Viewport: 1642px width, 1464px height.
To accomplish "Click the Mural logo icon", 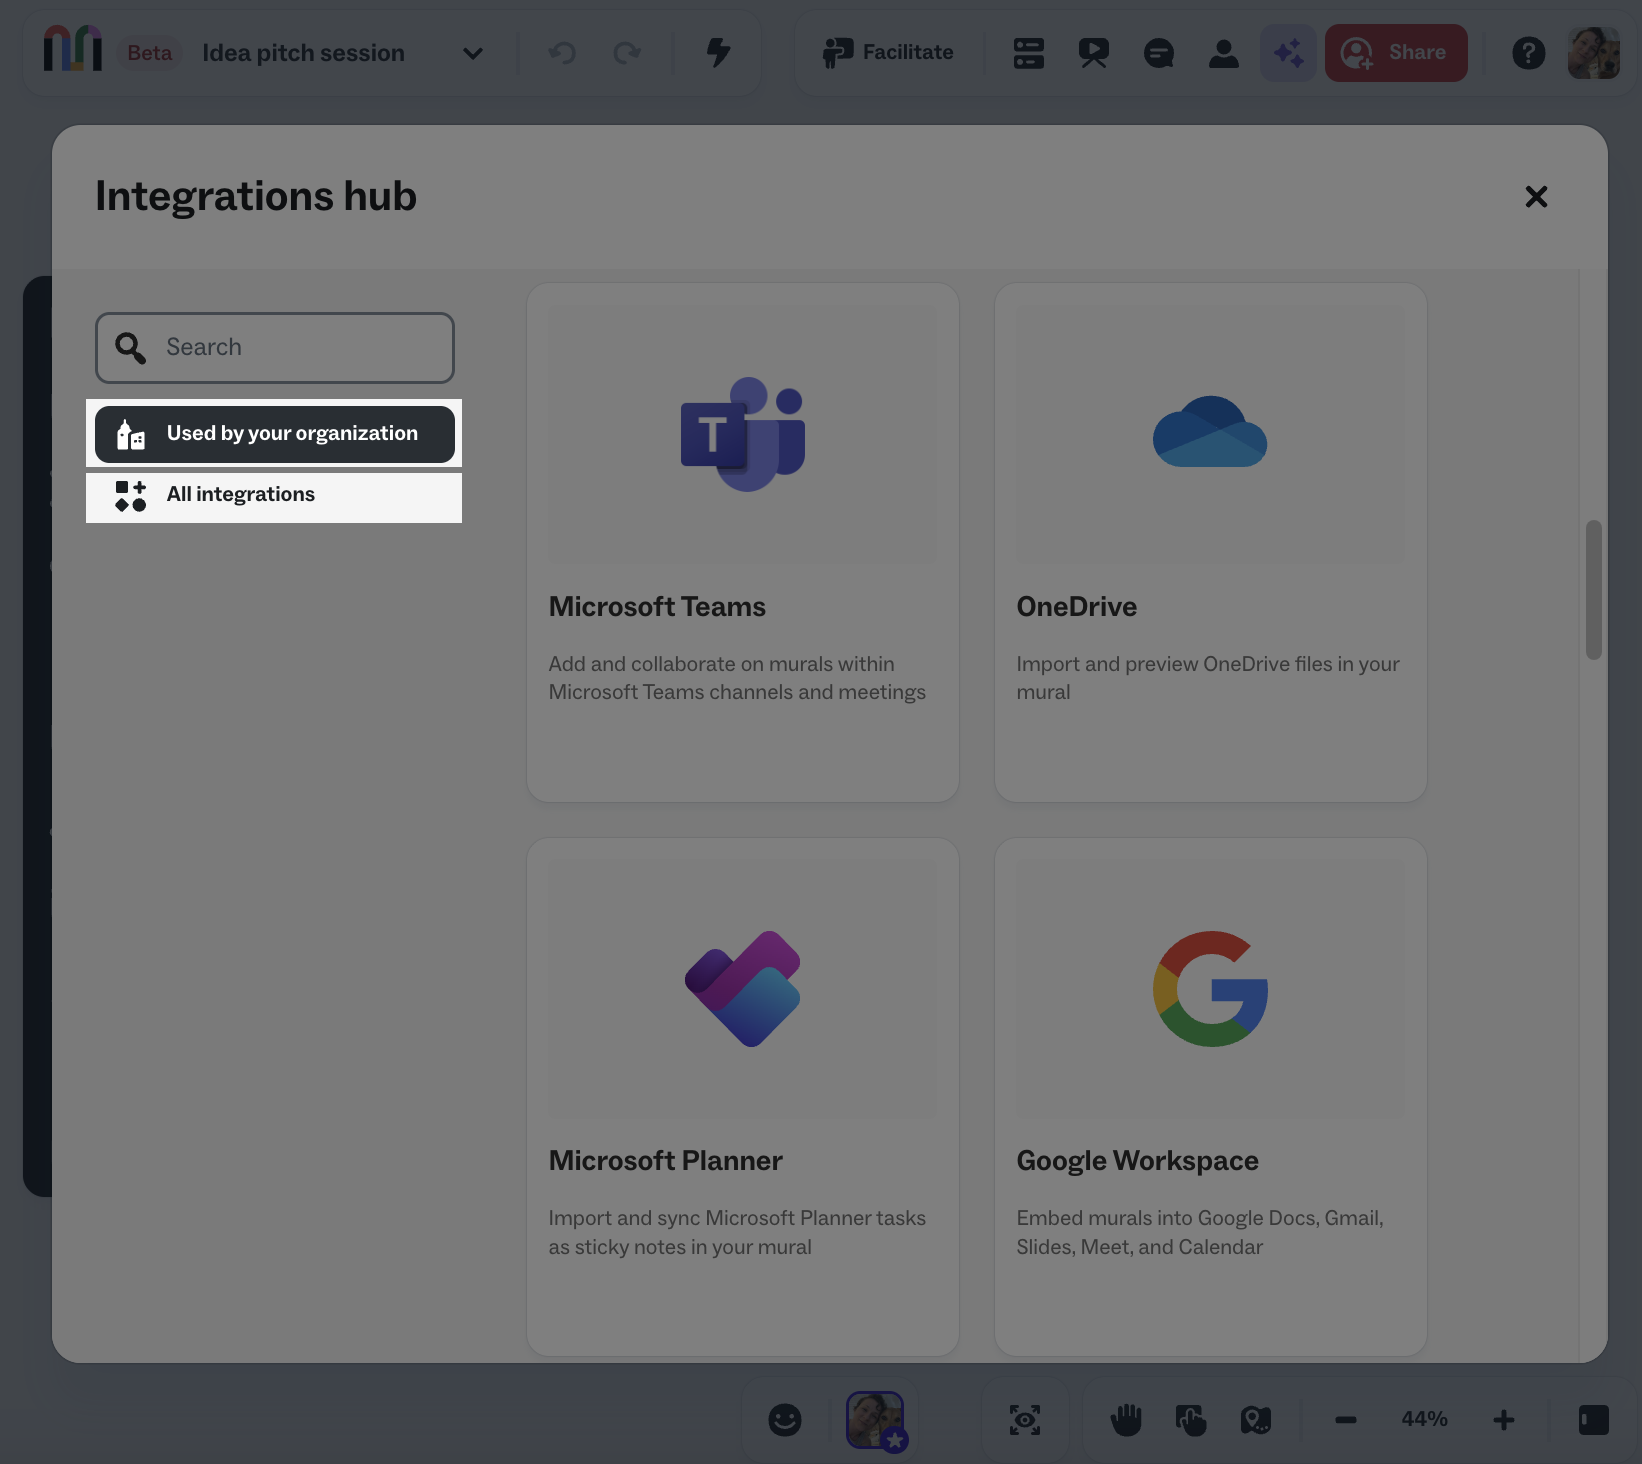I will [x=73, y=49].
